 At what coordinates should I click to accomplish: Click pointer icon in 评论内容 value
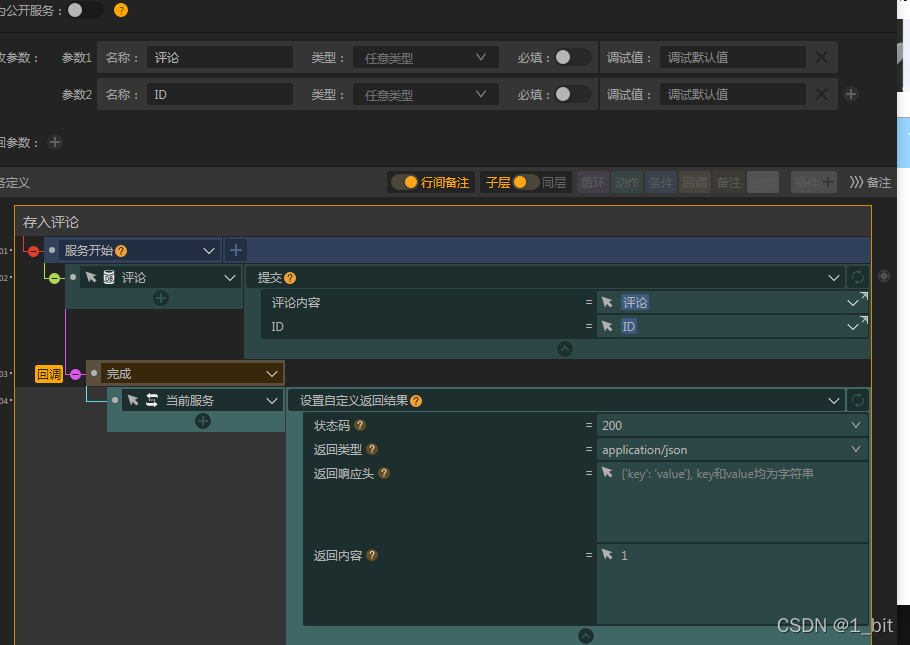[607, 302]
